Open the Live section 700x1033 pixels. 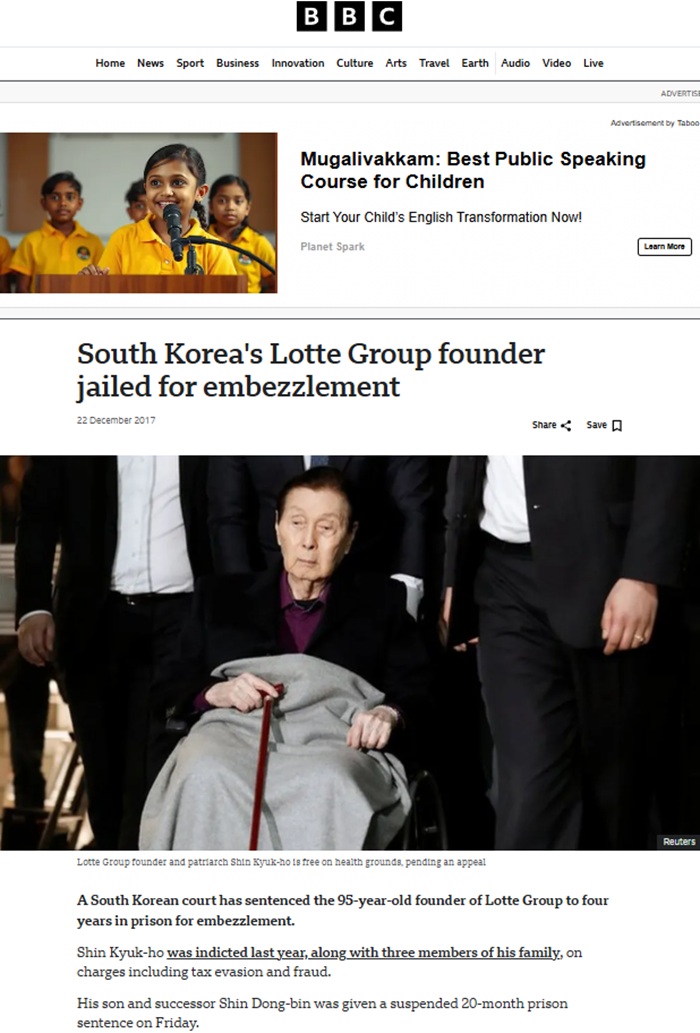[x=593, y=63]
